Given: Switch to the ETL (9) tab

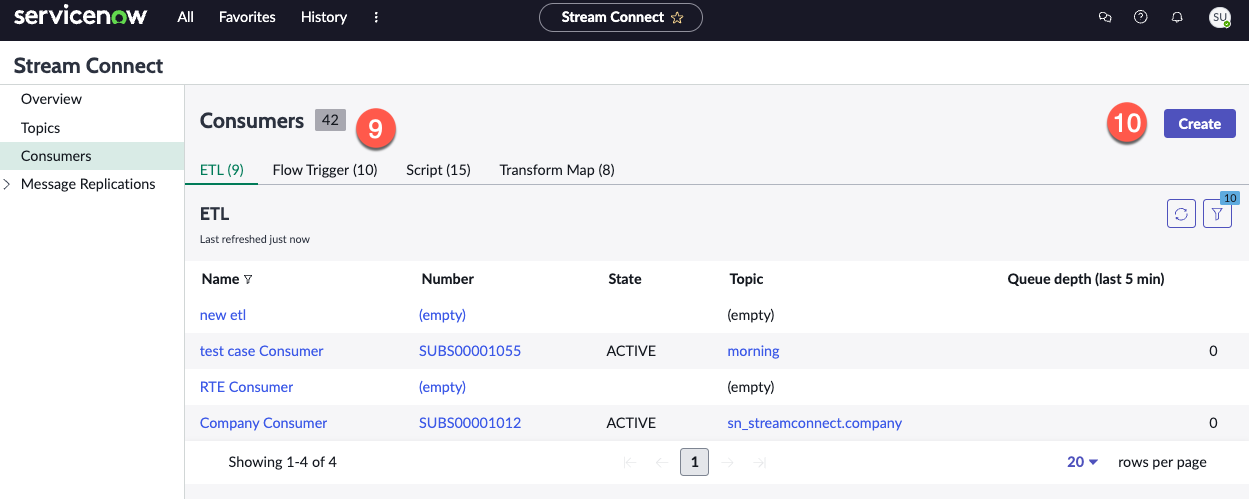Looking at the screenshot, I should [x=222, y=170].
